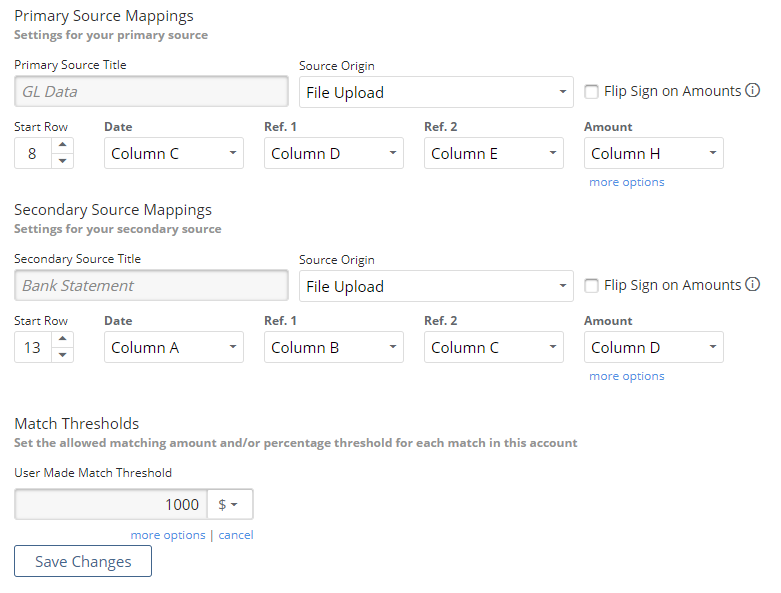Screen dimensions: 781x593
Task: Open the threshold $ unit dropdown
Action: click(230, 504)
